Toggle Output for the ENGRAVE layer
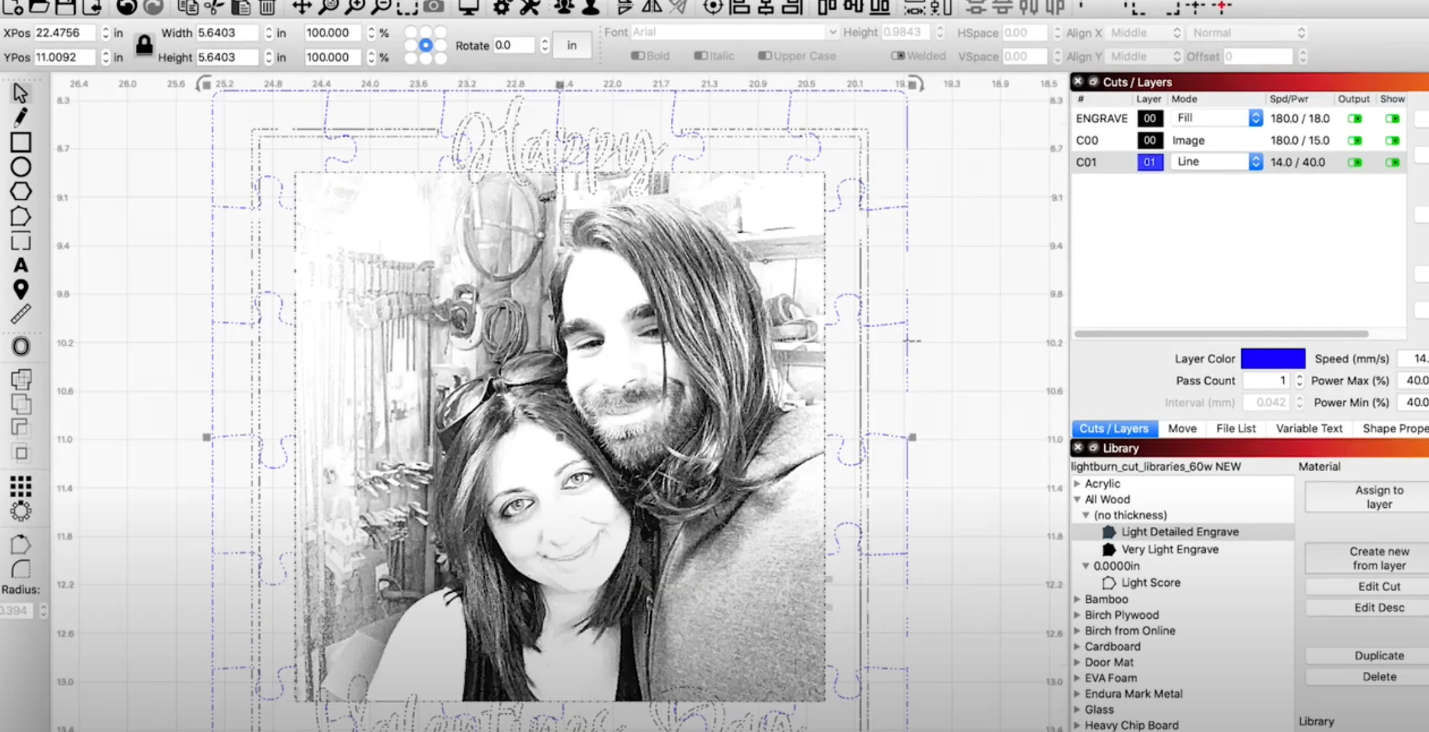Screen dimensions: 1429x732 (1354, 119)
